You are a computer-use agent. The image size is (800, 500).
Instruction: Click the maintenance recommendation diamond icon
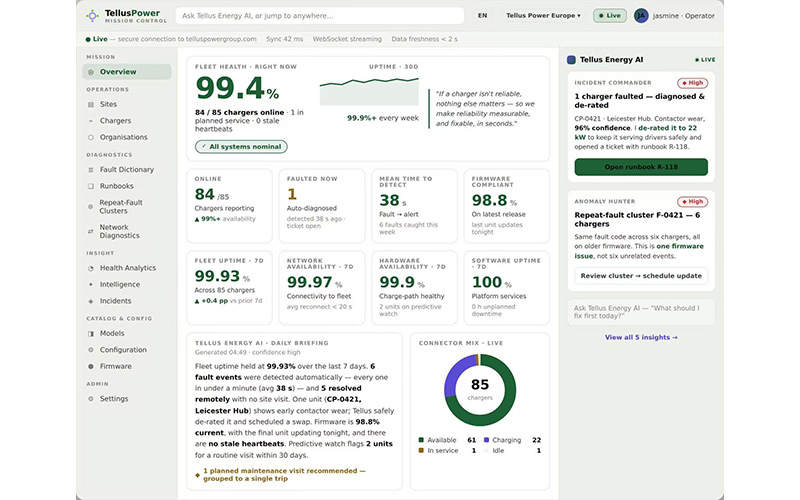197,475
